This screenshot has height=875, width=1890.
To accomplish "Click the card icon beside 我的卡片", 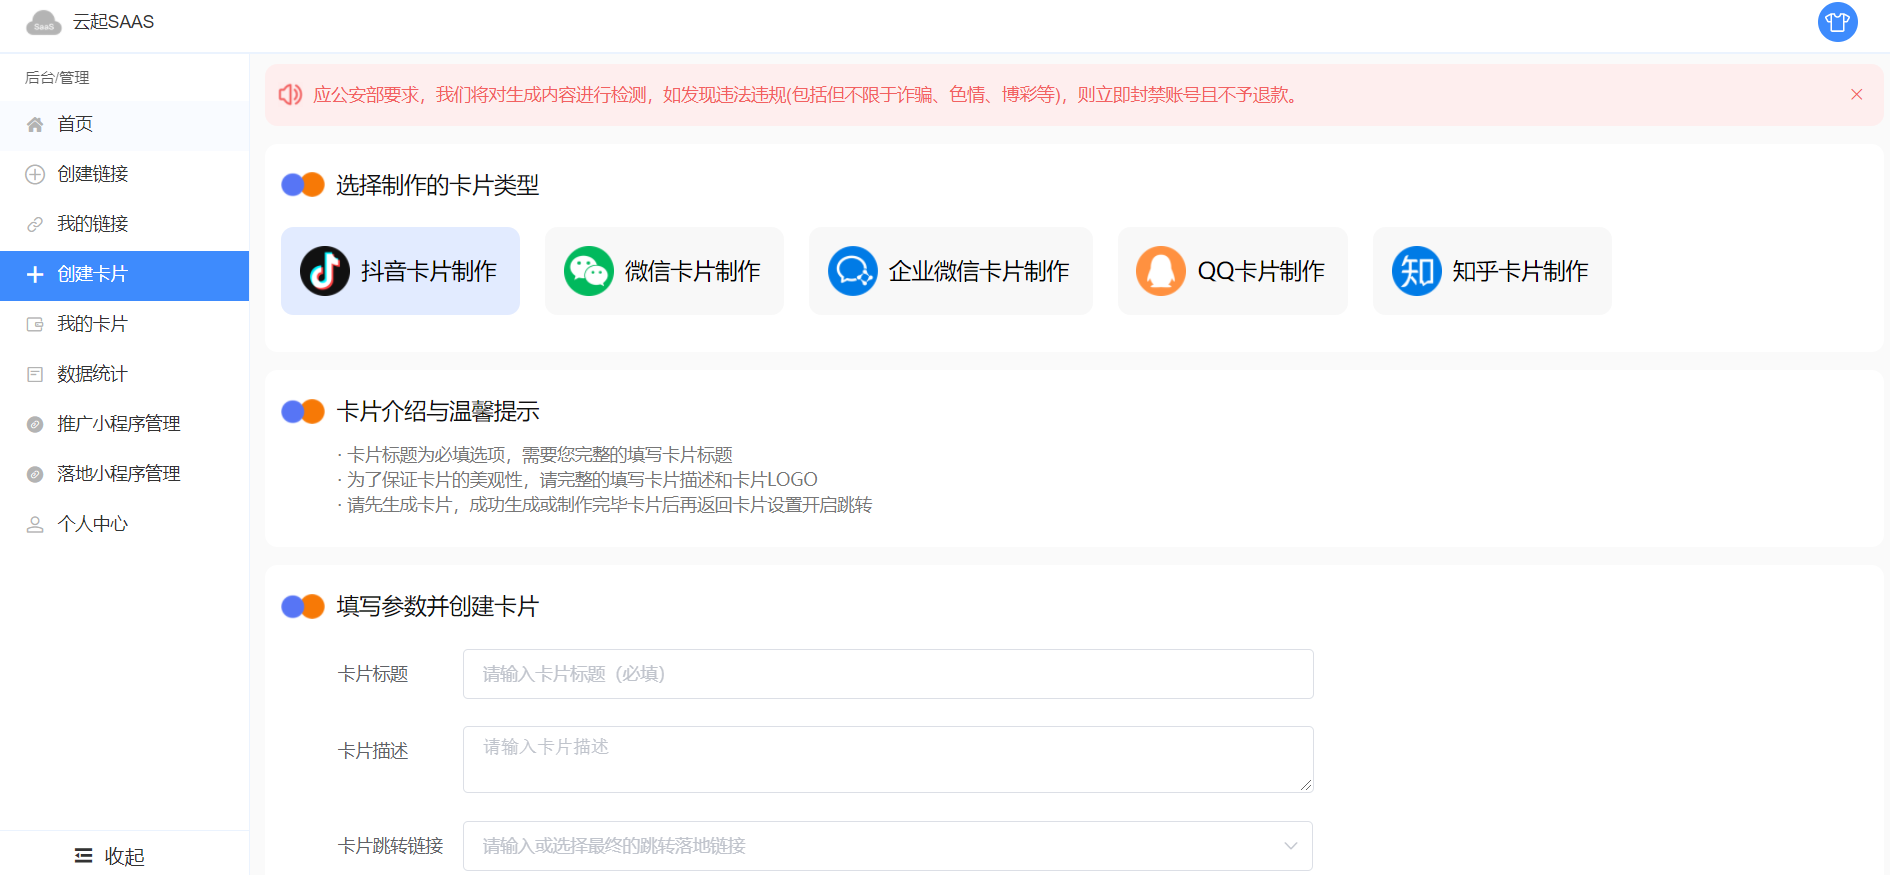I will tap(35, 324).
